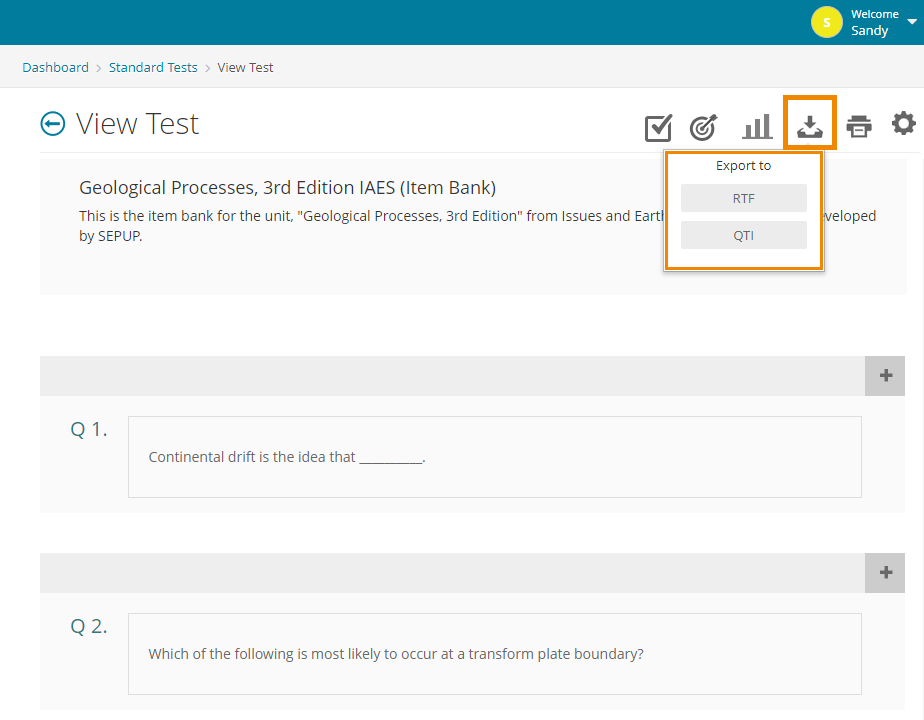Expand Question 1 section with its plus button
Screen dimensions: 924x720
(x=884, y=375)
